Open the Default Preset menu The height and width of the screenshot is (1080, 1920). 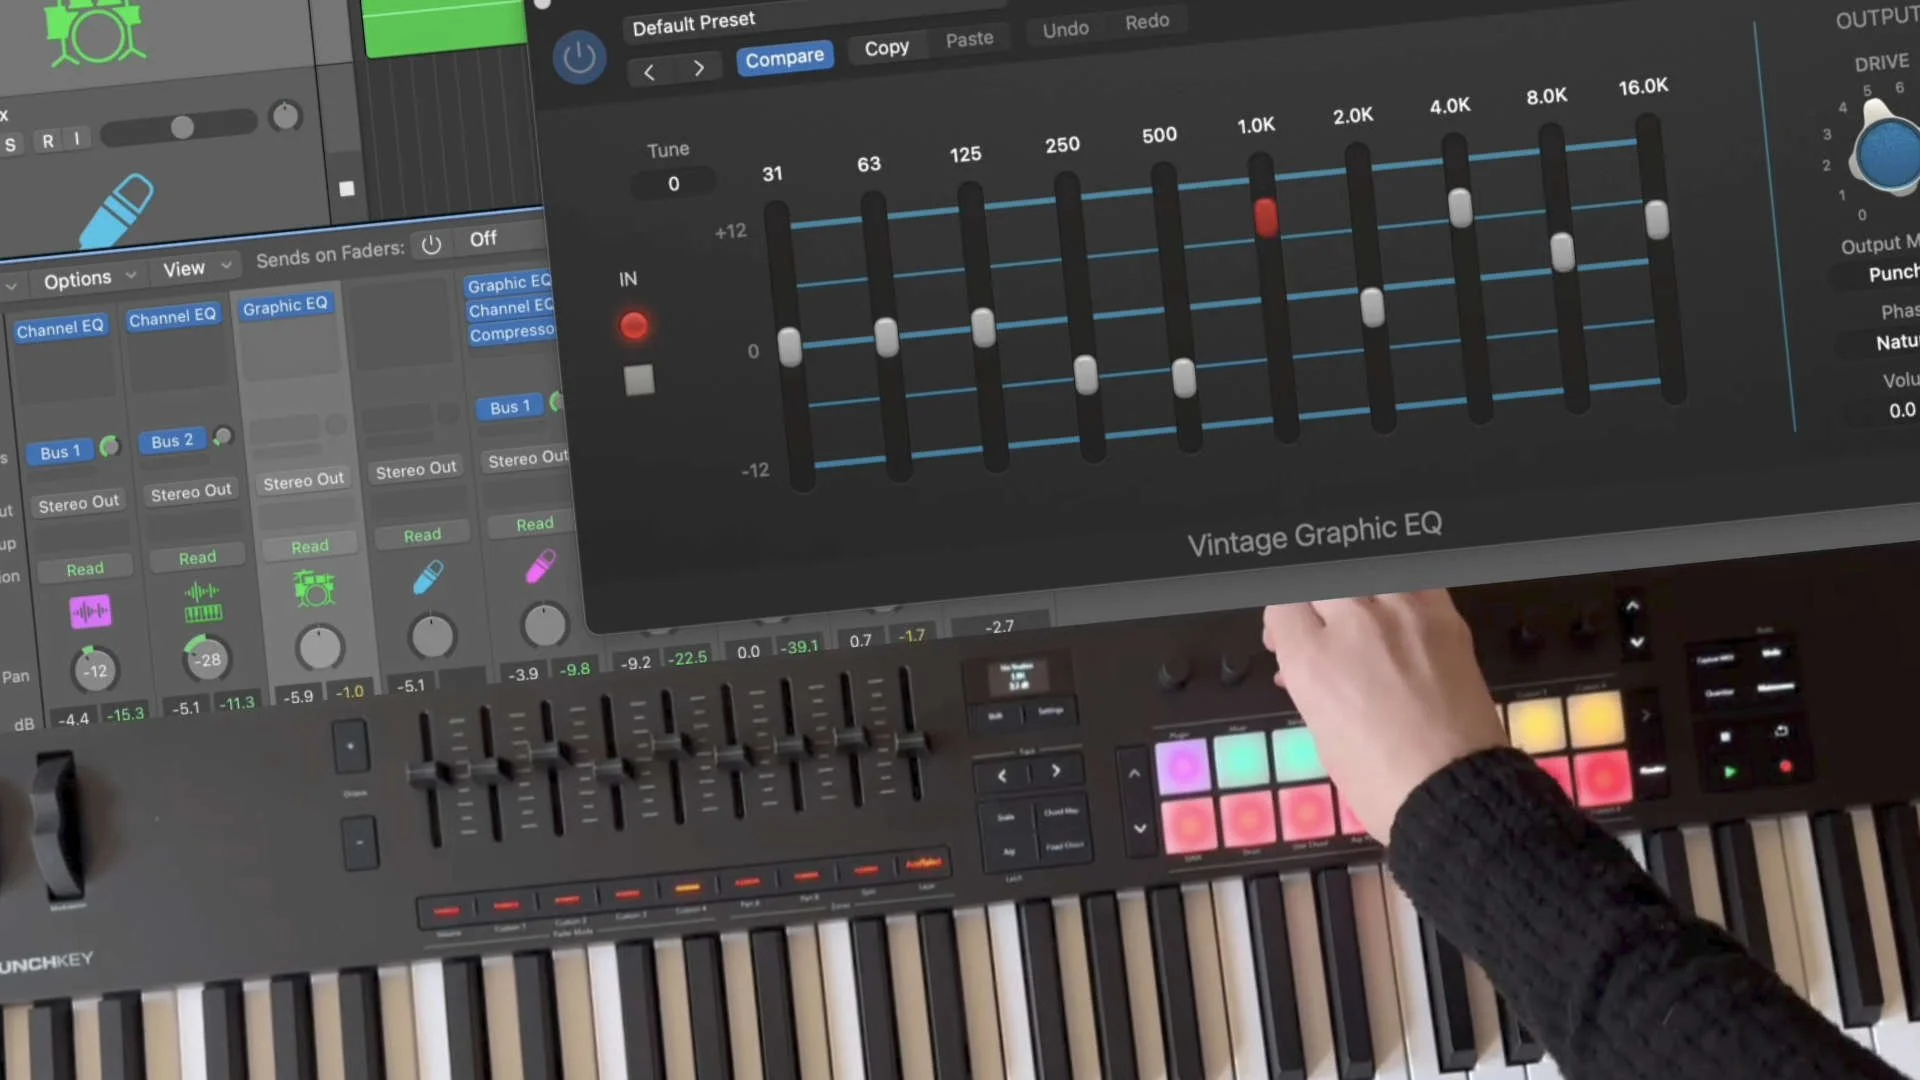point(693,21)
